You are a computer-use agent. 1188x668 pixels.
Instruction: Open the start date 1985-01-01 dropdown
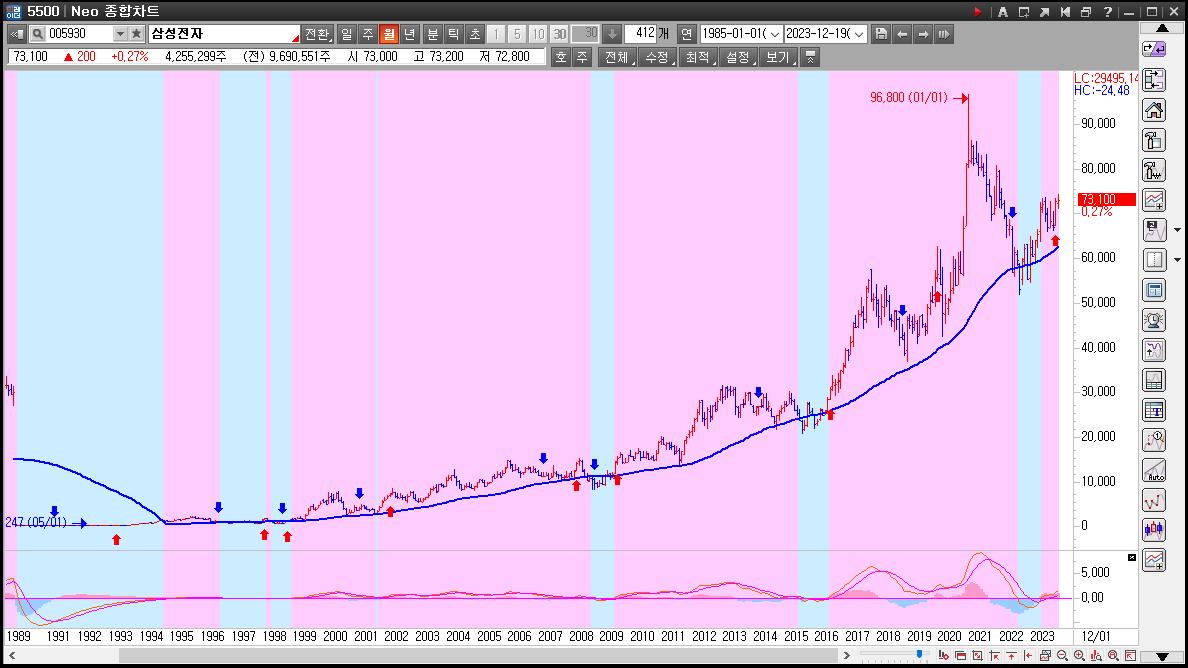pyautogui.click(x=774, y=35)
